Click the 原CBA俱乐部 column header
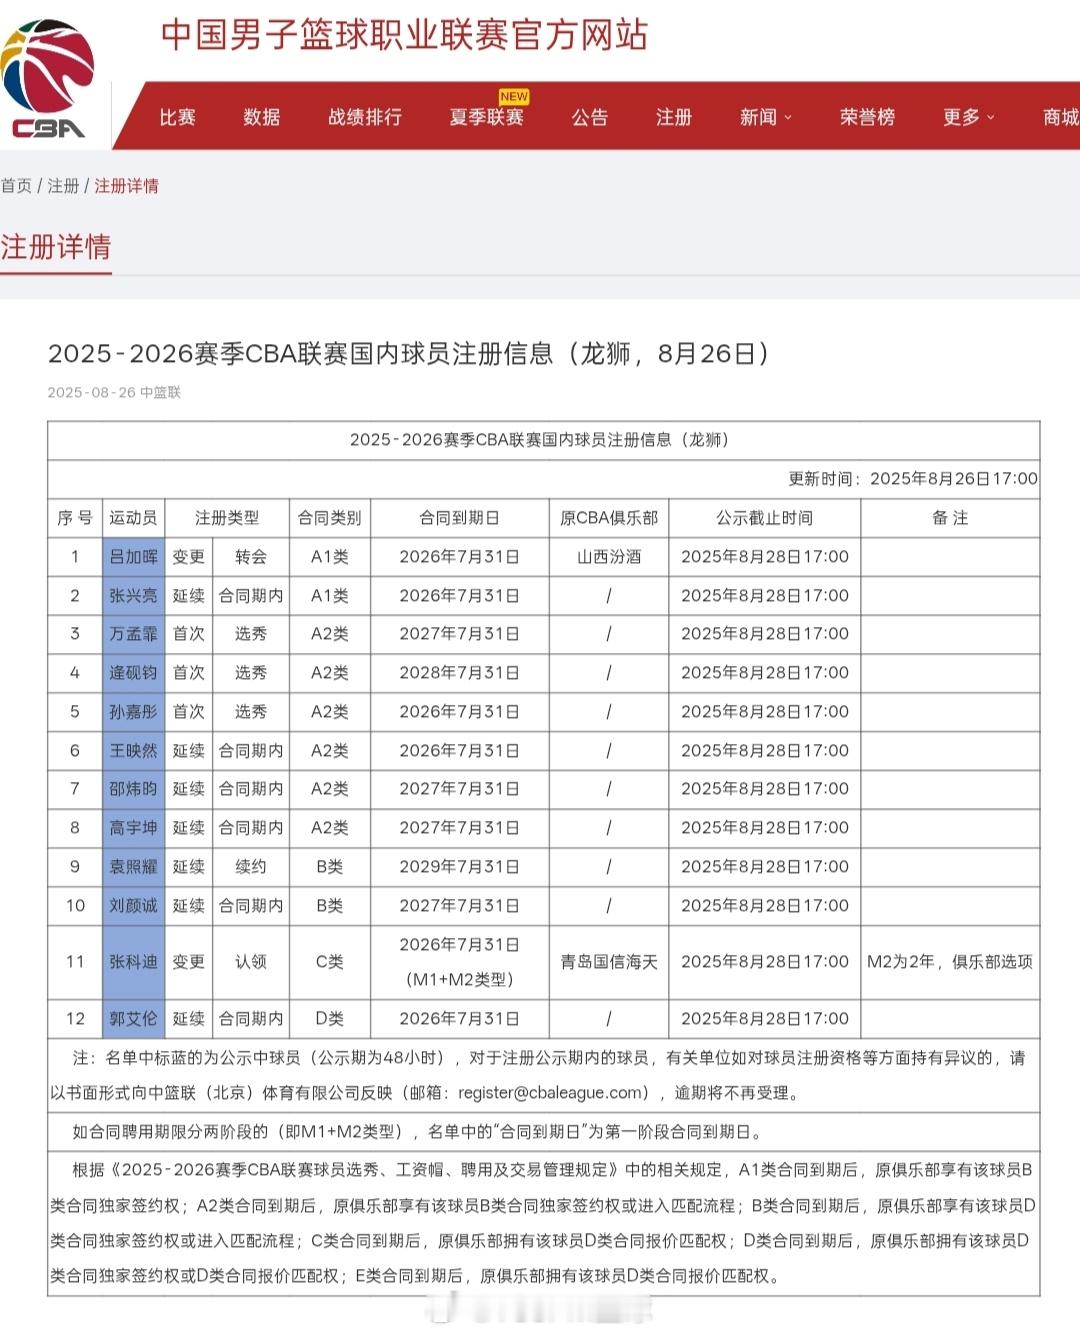1080x1334 pixels. (x=609, y=518)
